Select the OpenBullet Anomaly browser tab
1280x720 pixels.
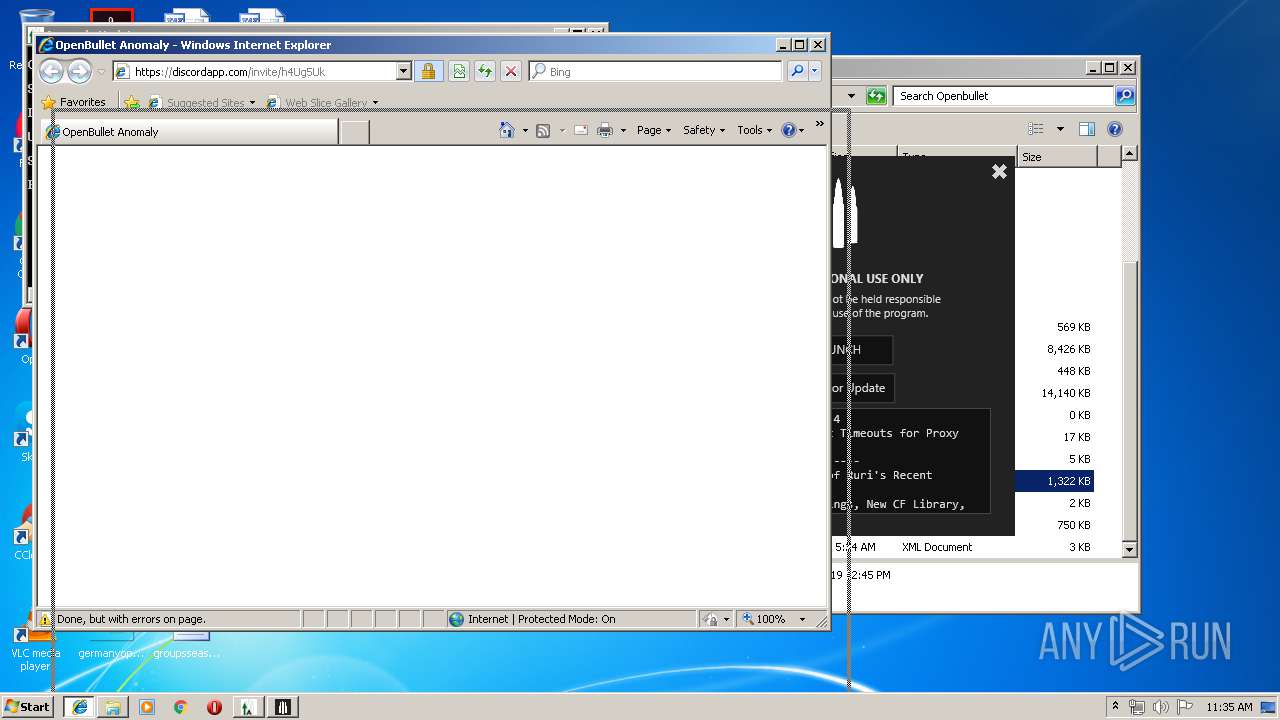pyautogui.click(x=191, y=131)
